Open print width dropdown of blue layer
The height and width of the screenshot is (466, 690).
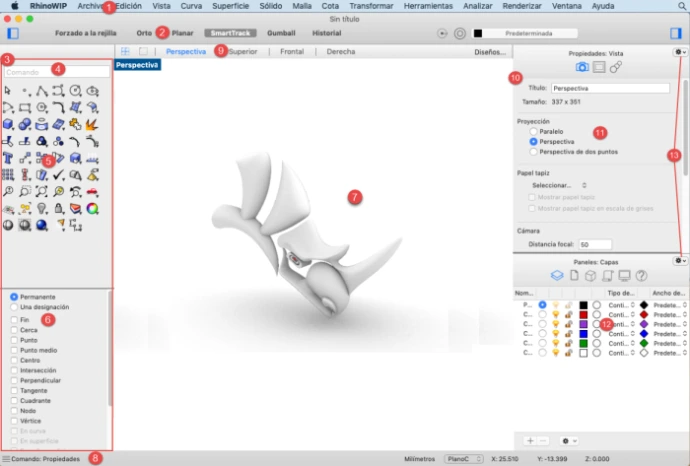[x=669, y=334]
